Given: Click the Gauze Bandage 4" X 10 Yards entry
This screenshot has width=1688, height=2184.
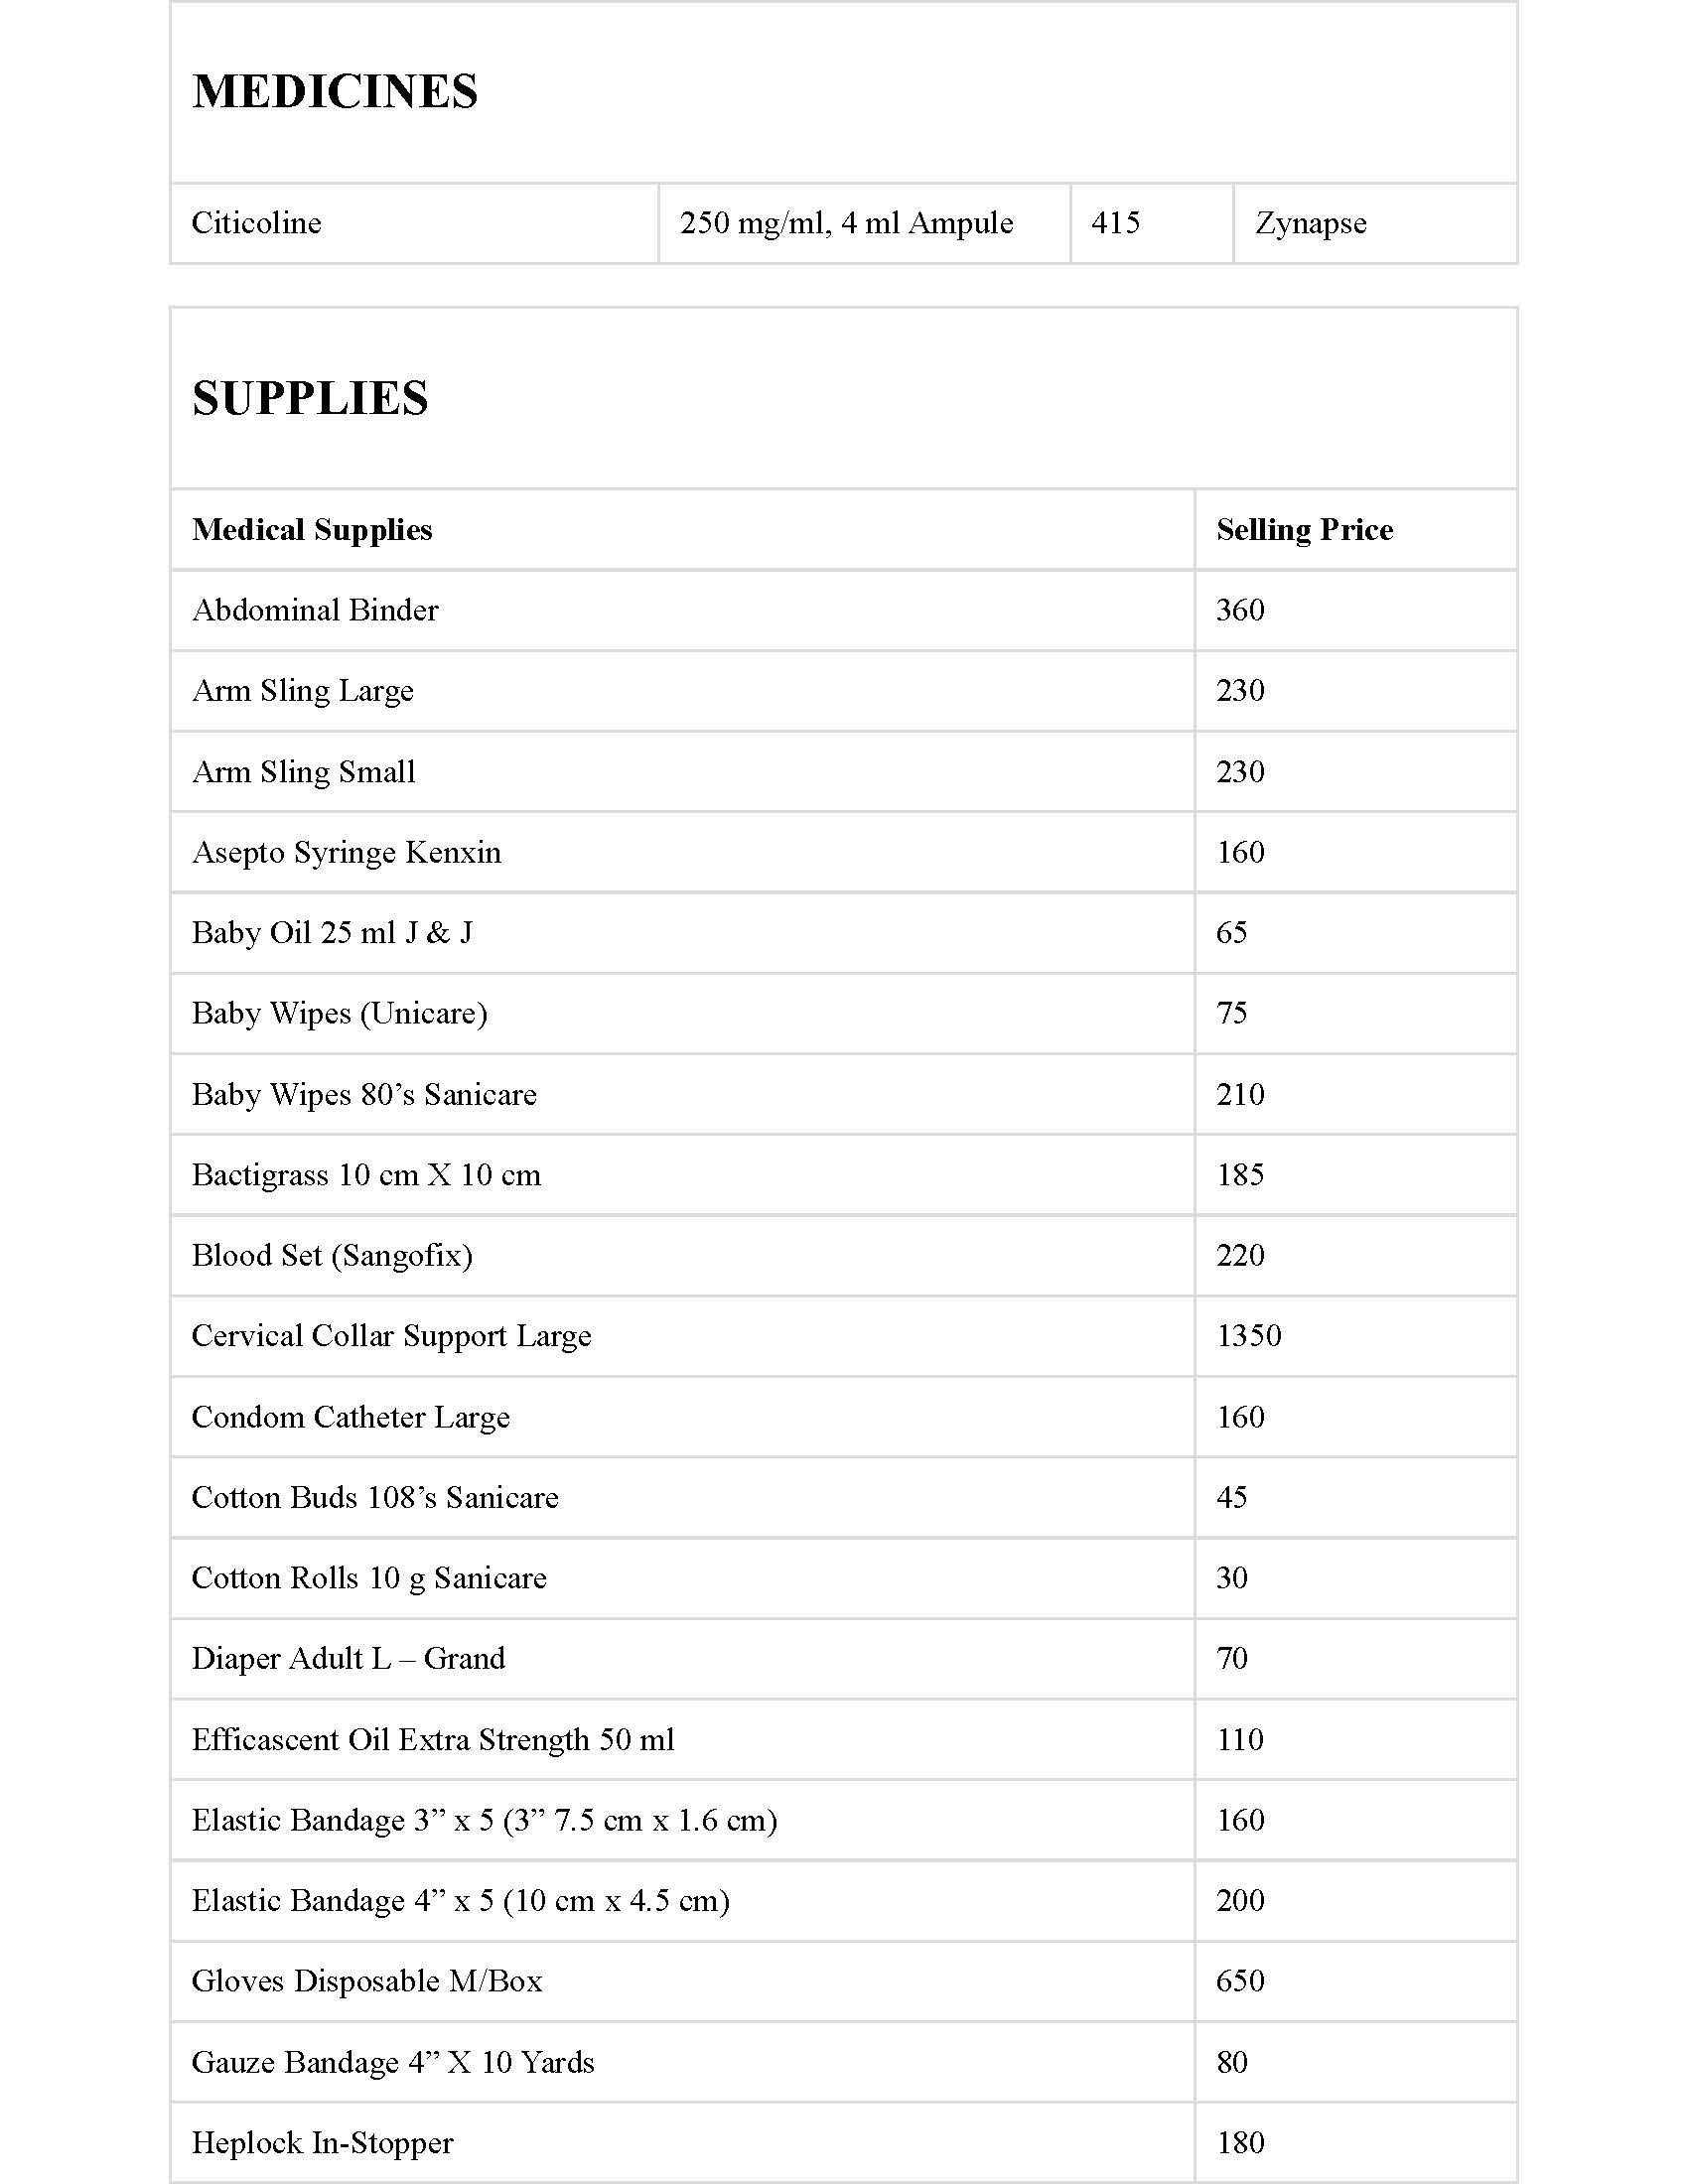Looking at the screenshot, I should click(393, 2062).
